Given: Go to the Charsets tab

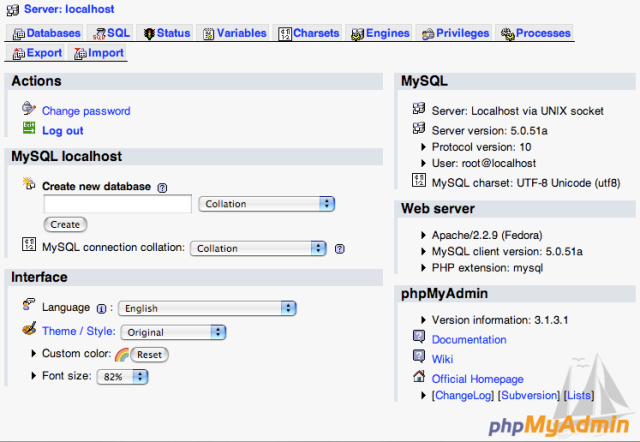Looking at the screenshot, I should 309,33.
